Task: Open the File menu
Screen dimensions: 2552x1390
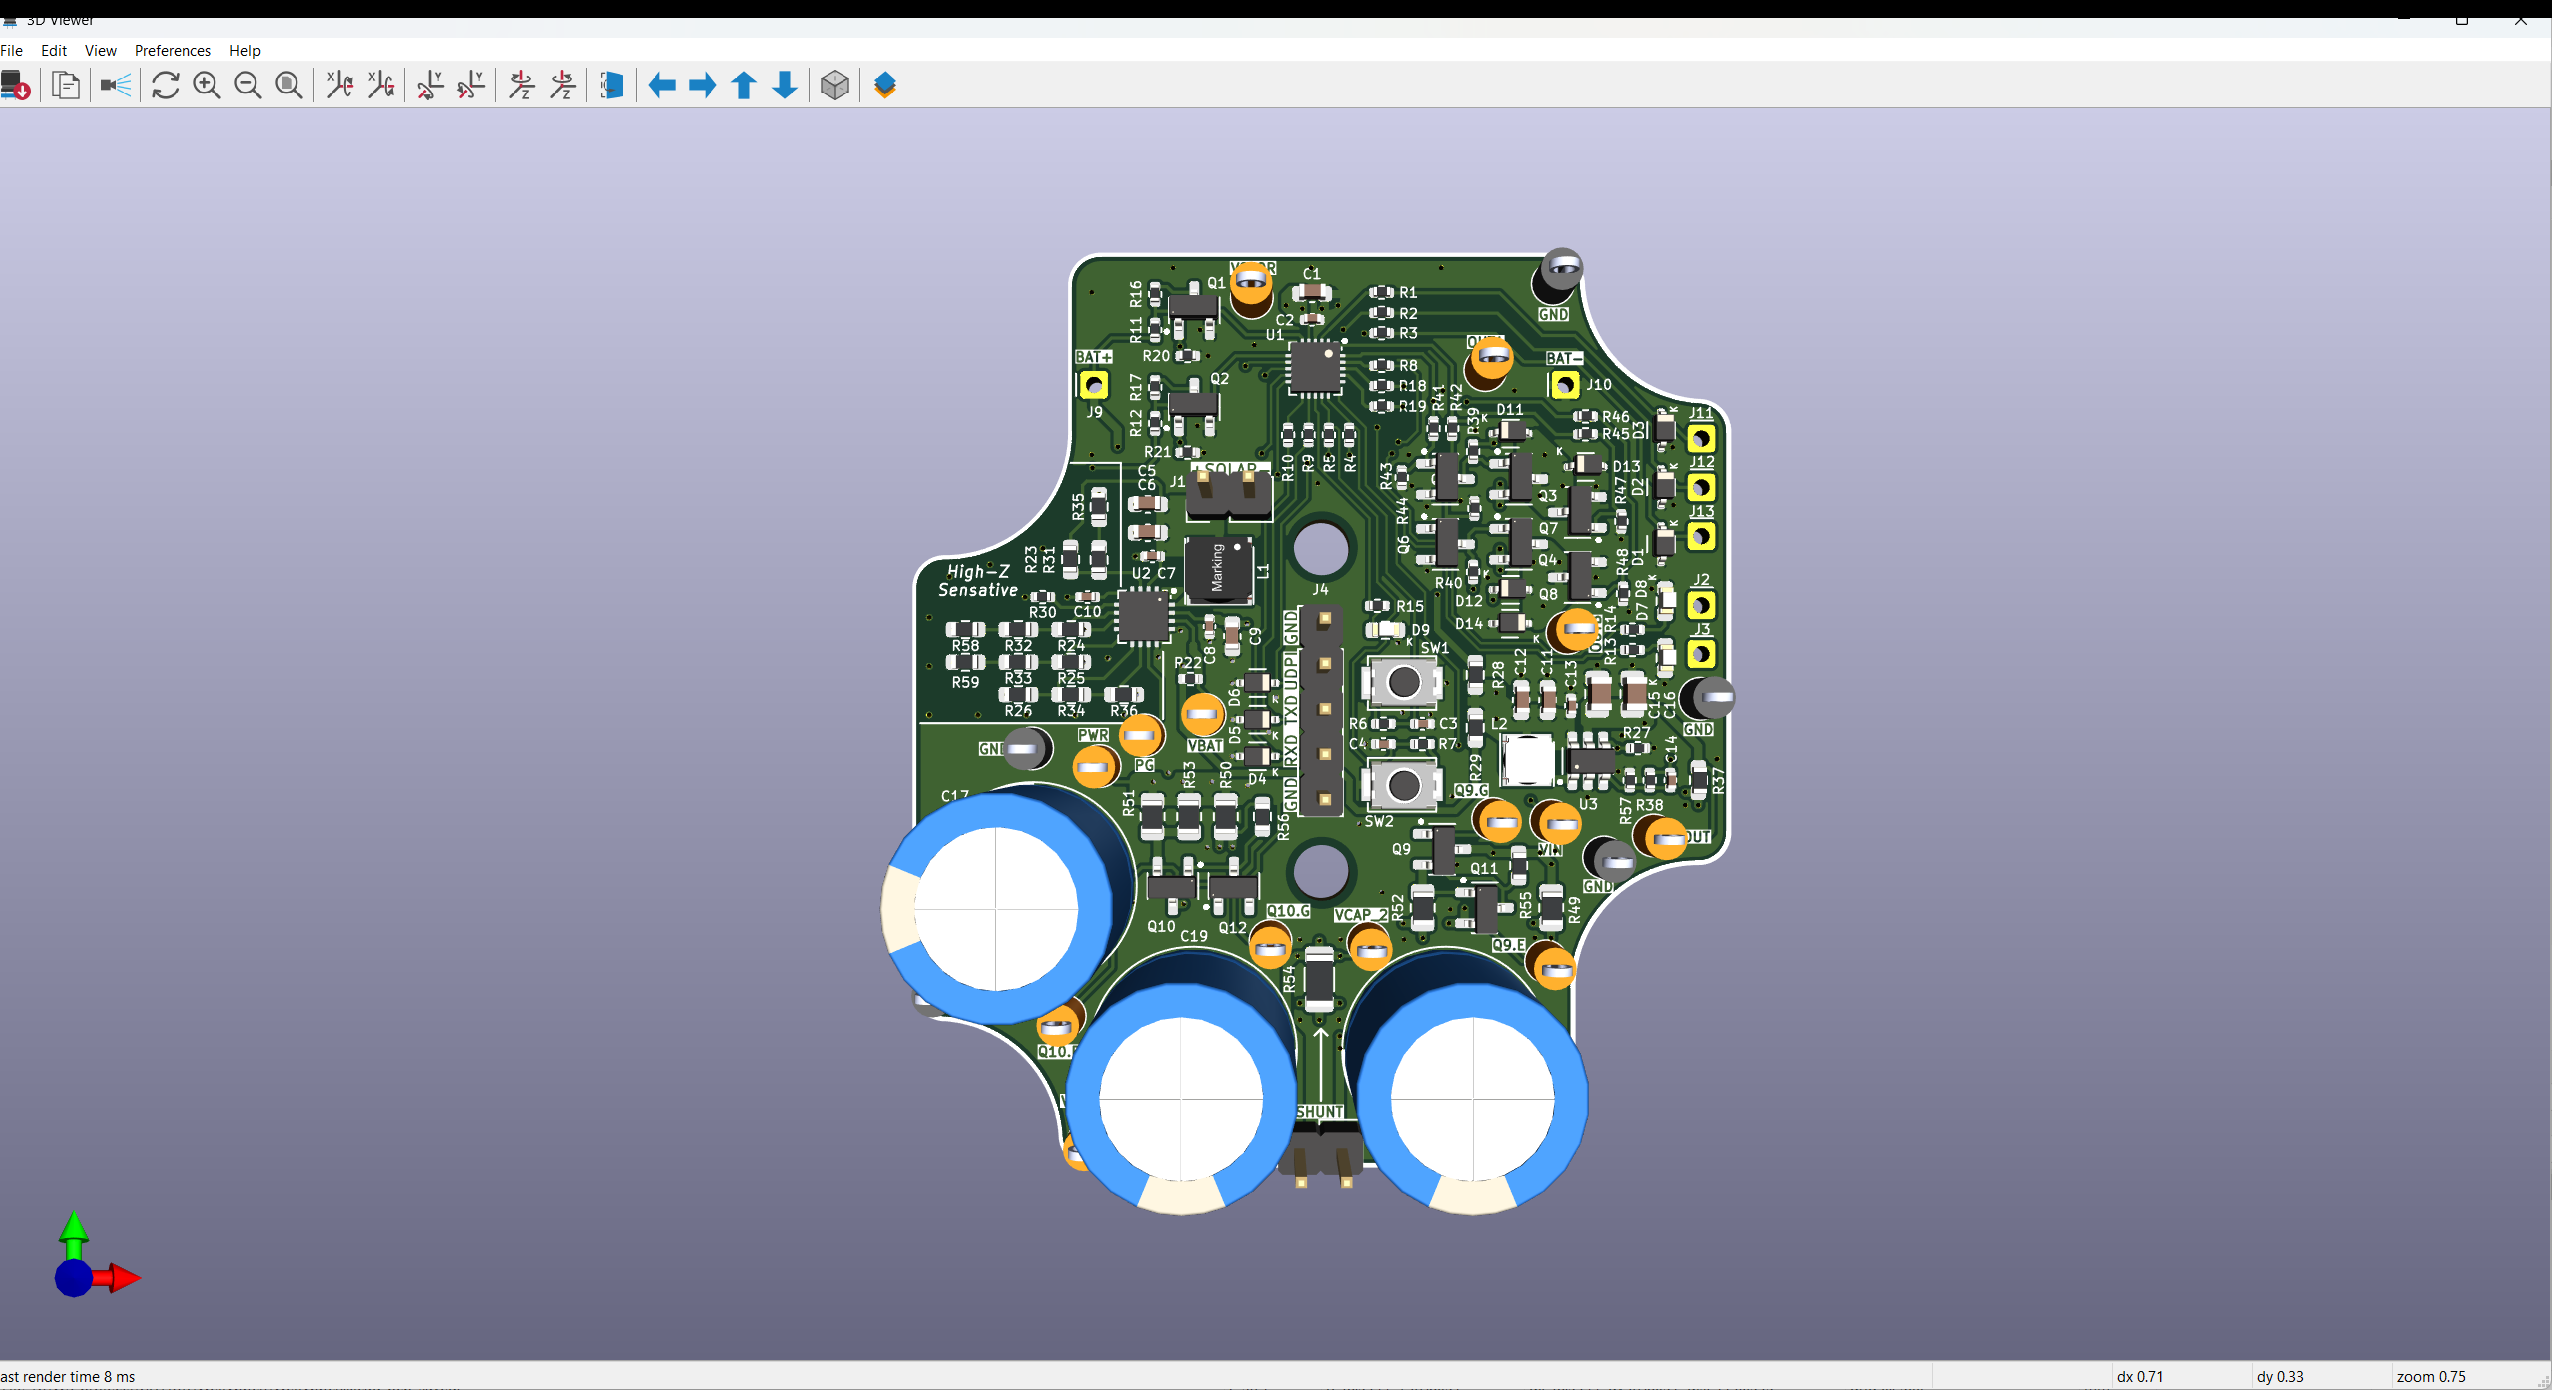Action: pos(12,51)
